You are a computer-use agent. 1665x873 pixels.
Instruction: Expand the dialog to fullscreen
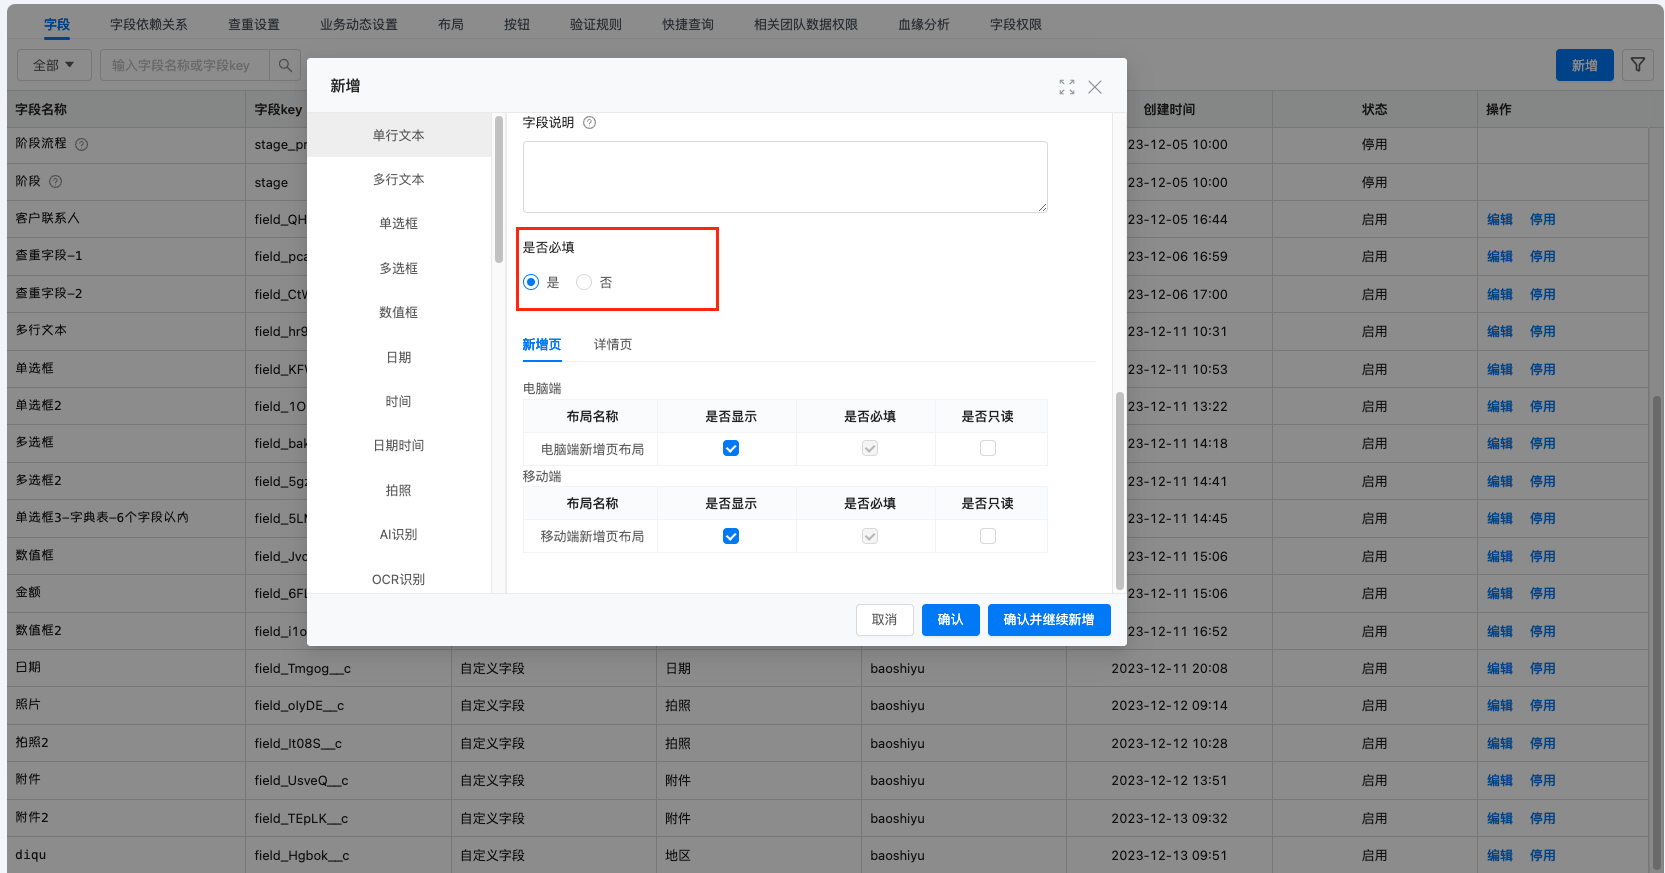coord(1067,87)
